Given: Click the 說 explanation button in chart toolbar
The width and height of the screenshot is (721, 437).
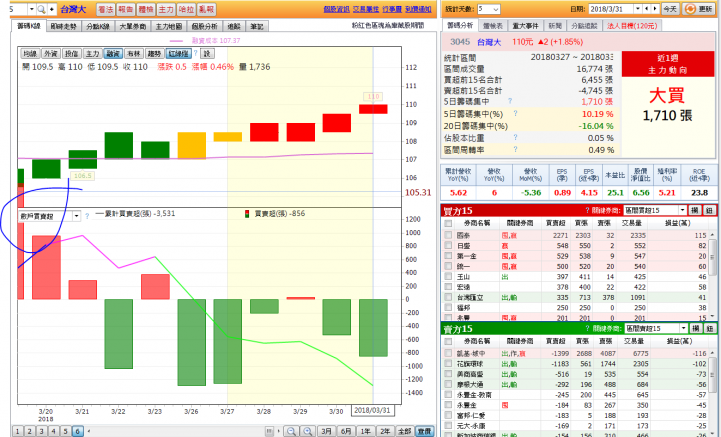Looking at the screenshot, I should [x=207, y=54].
